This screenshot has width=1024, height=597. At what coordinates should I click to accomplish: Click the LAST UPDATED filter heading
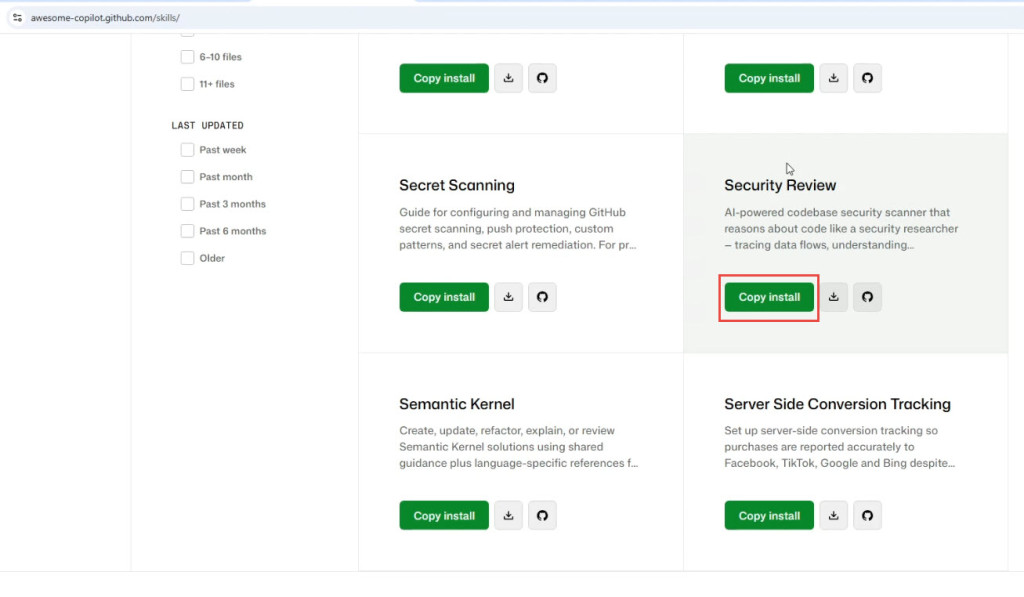click(x=208, y=125)
